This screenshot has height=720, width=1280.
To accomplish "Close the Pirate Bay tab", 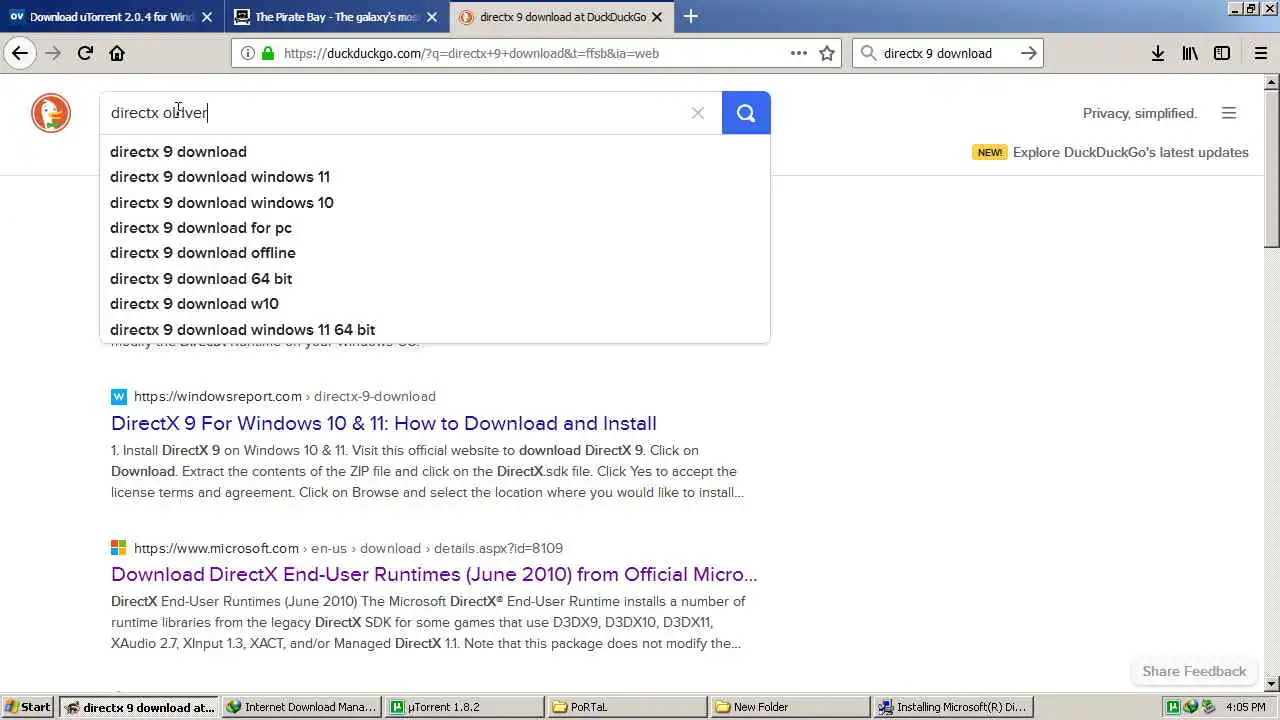I will pyautogui.click(x=432, y=17).
